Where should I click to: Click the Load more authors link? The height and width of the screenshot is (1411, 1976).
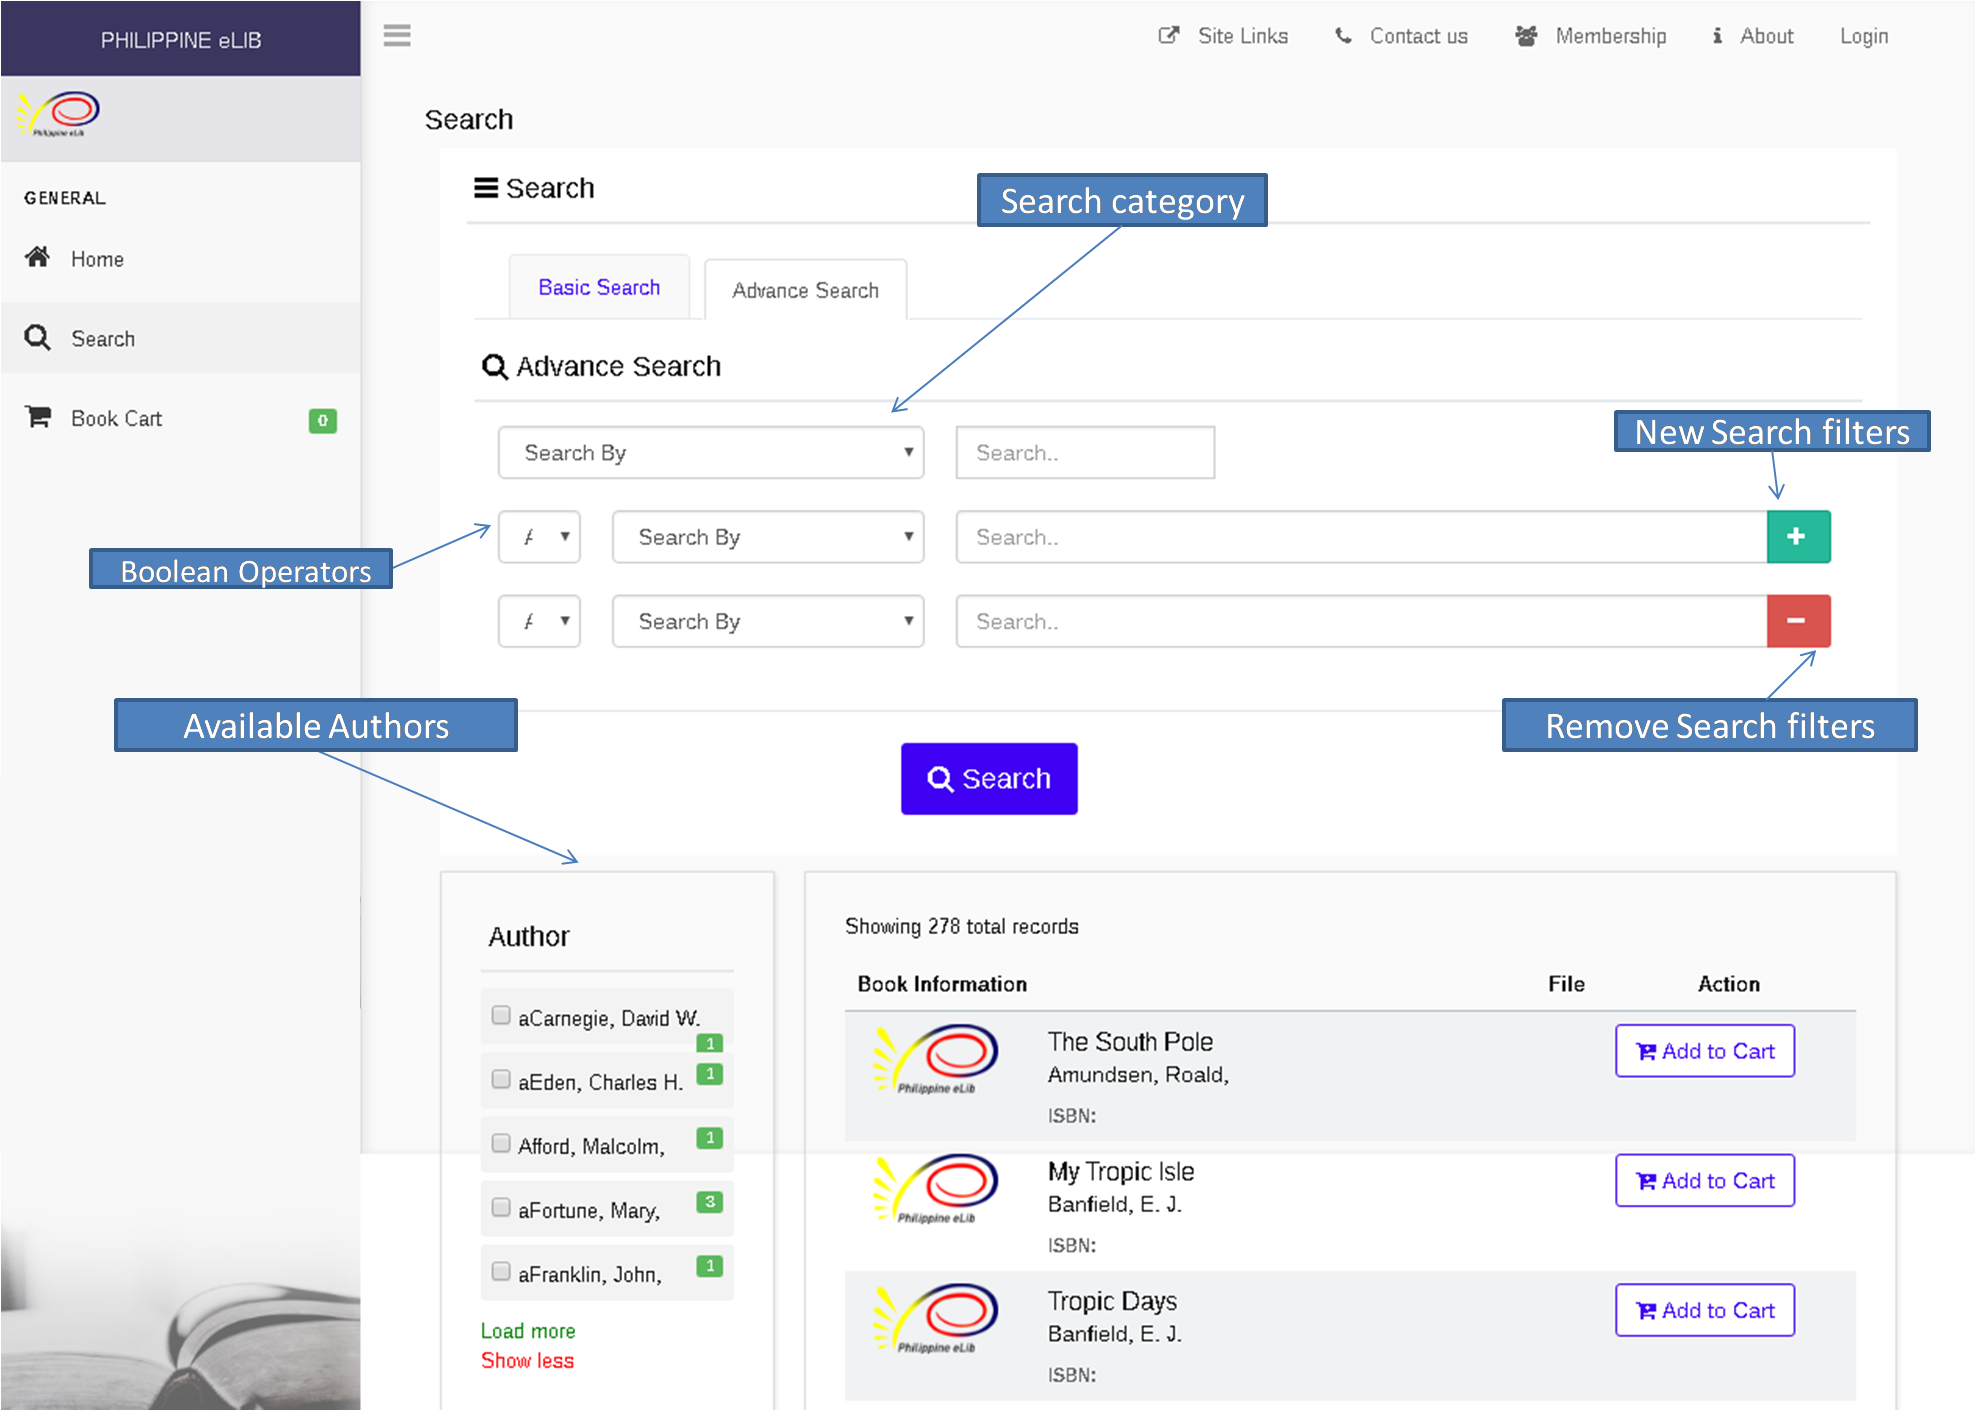(x=528, y=1331)
